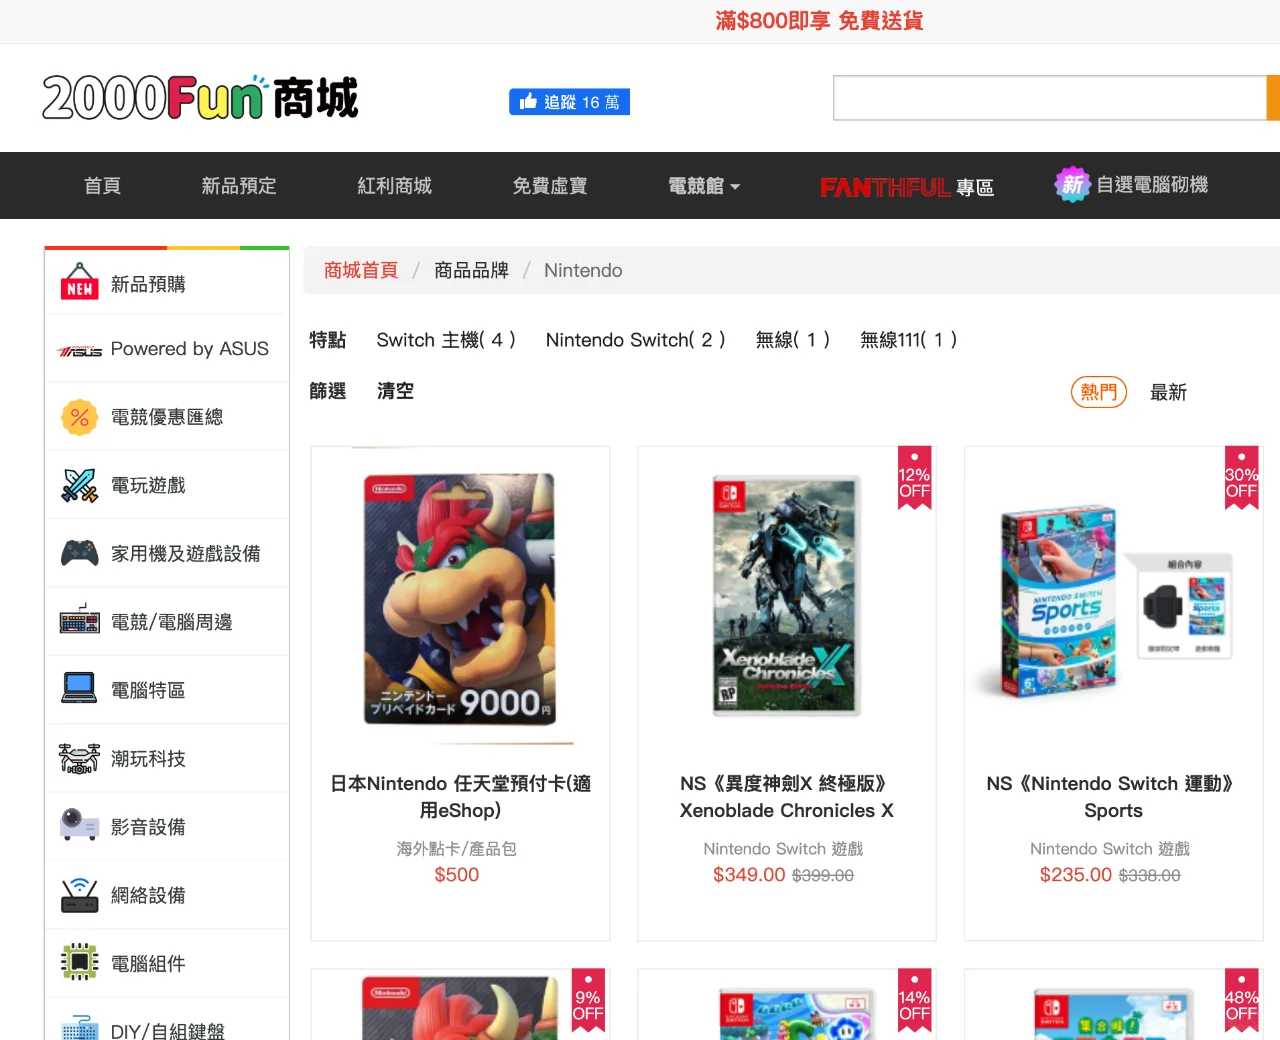
Task: Open 電競/電腦周邊 sidebar category
Action: coord(172,622)
